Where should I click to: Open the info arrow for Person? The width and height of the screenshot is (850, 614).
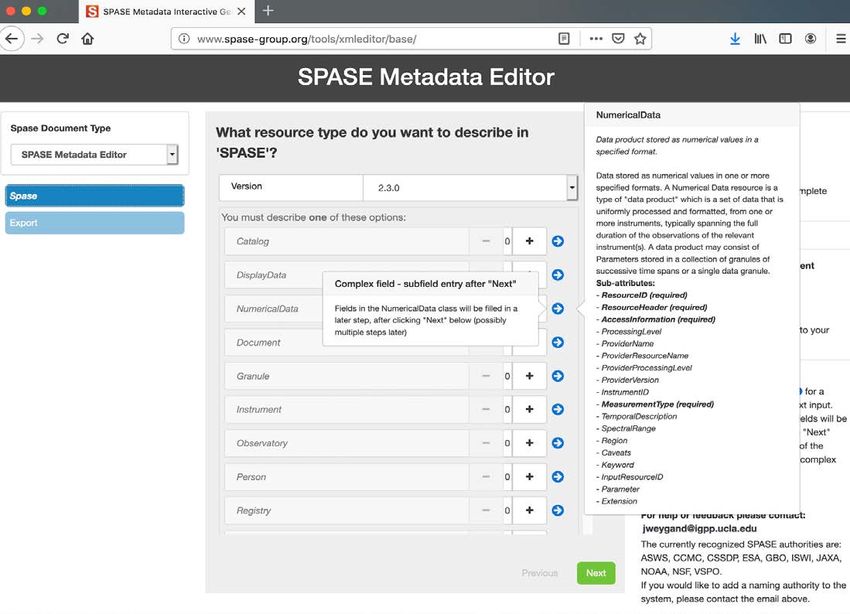pos(557,476)
